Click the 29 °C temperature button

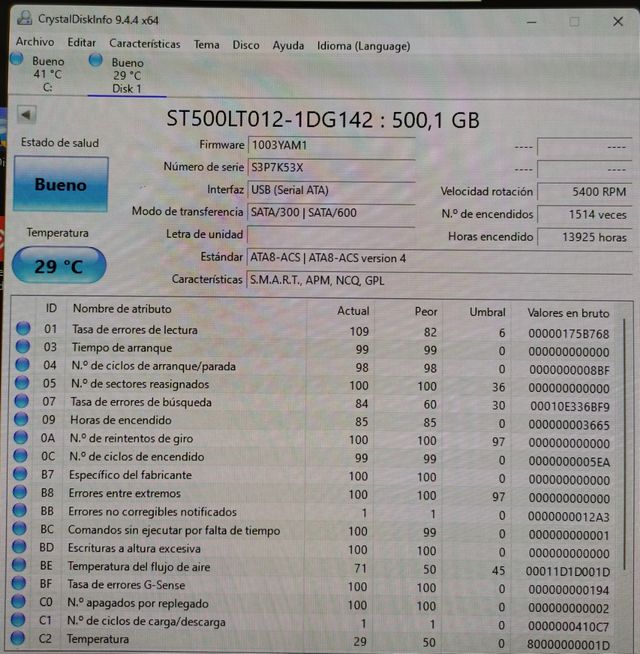[x=59, y=266]
